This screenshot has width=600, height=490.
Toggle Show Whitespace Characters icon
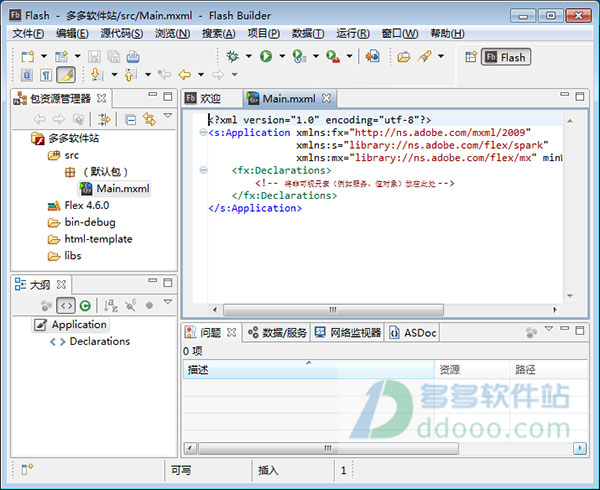[x=46, y=75]
